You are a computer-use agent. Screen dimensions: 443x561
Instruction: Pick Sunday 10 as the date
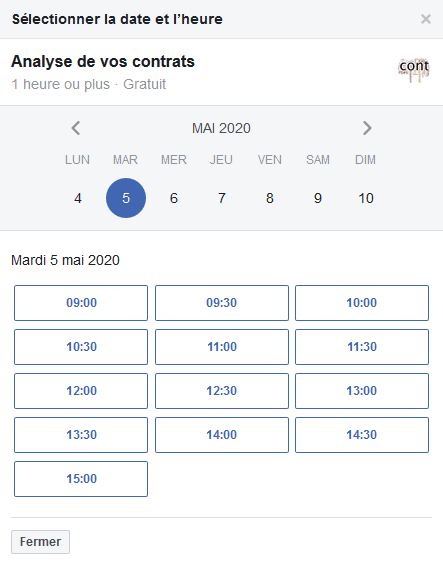[x=366, y=198]
